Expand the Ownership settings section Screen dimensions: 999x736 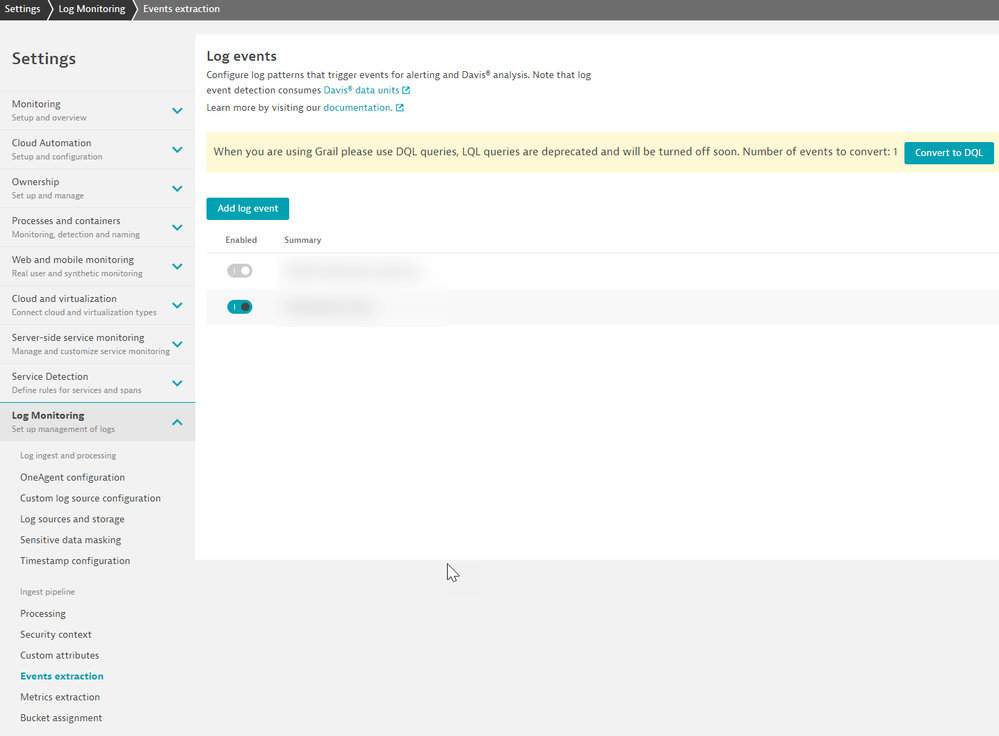pyautogui.click(x=177, y=188)
